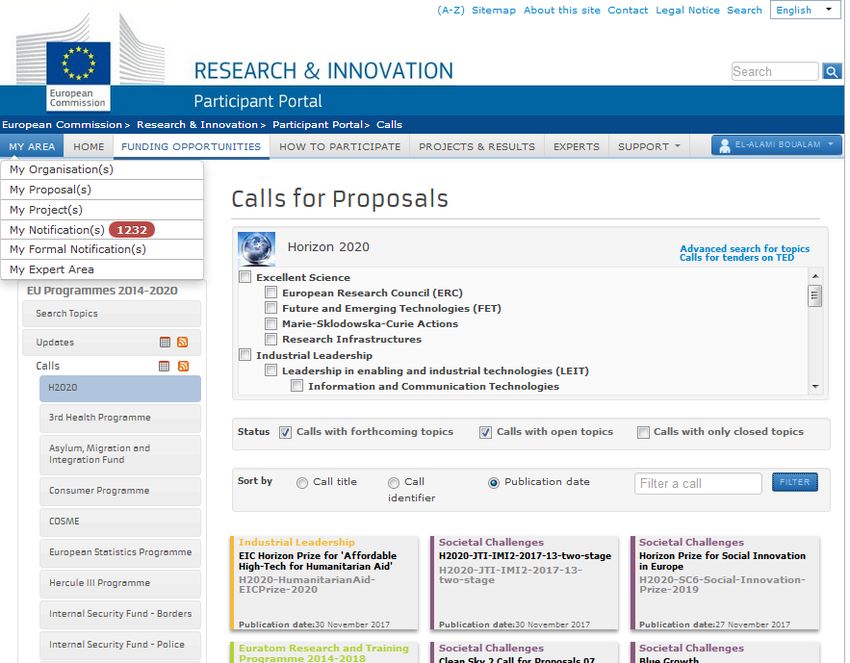Sort by Call title radio button
Screen dimensions: 850x663
coord(302,482)
